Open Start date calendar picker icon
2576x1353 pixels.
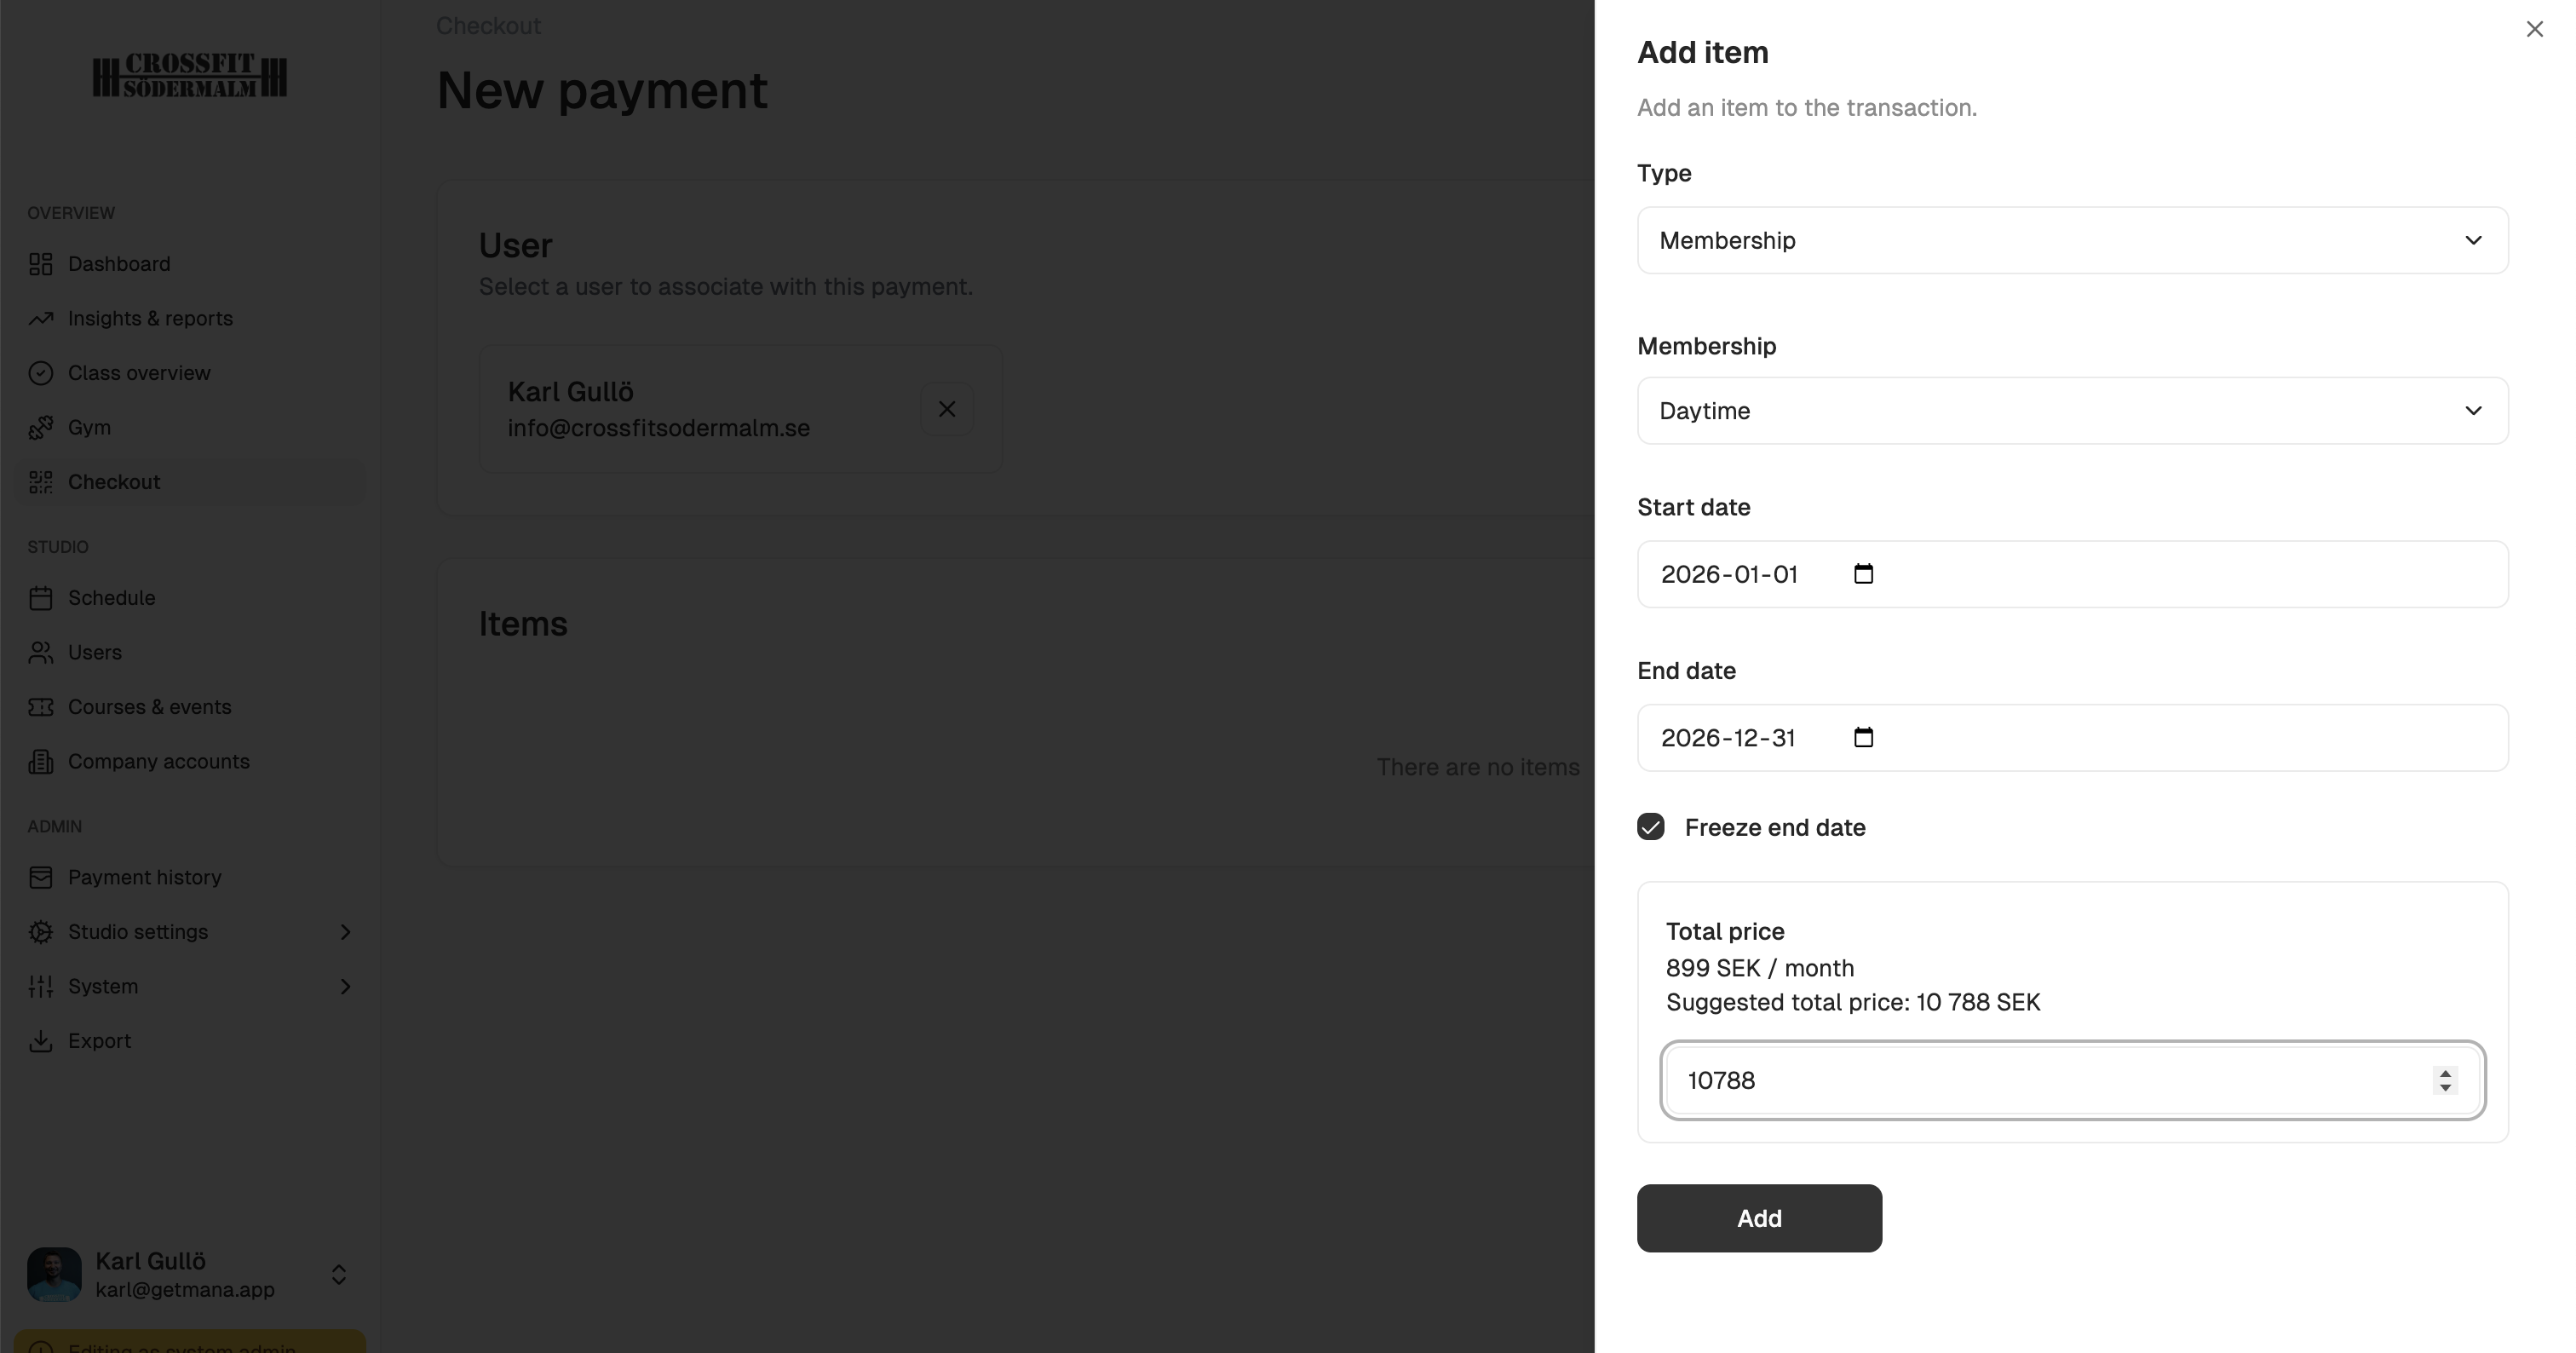(x=1863, y=574)
